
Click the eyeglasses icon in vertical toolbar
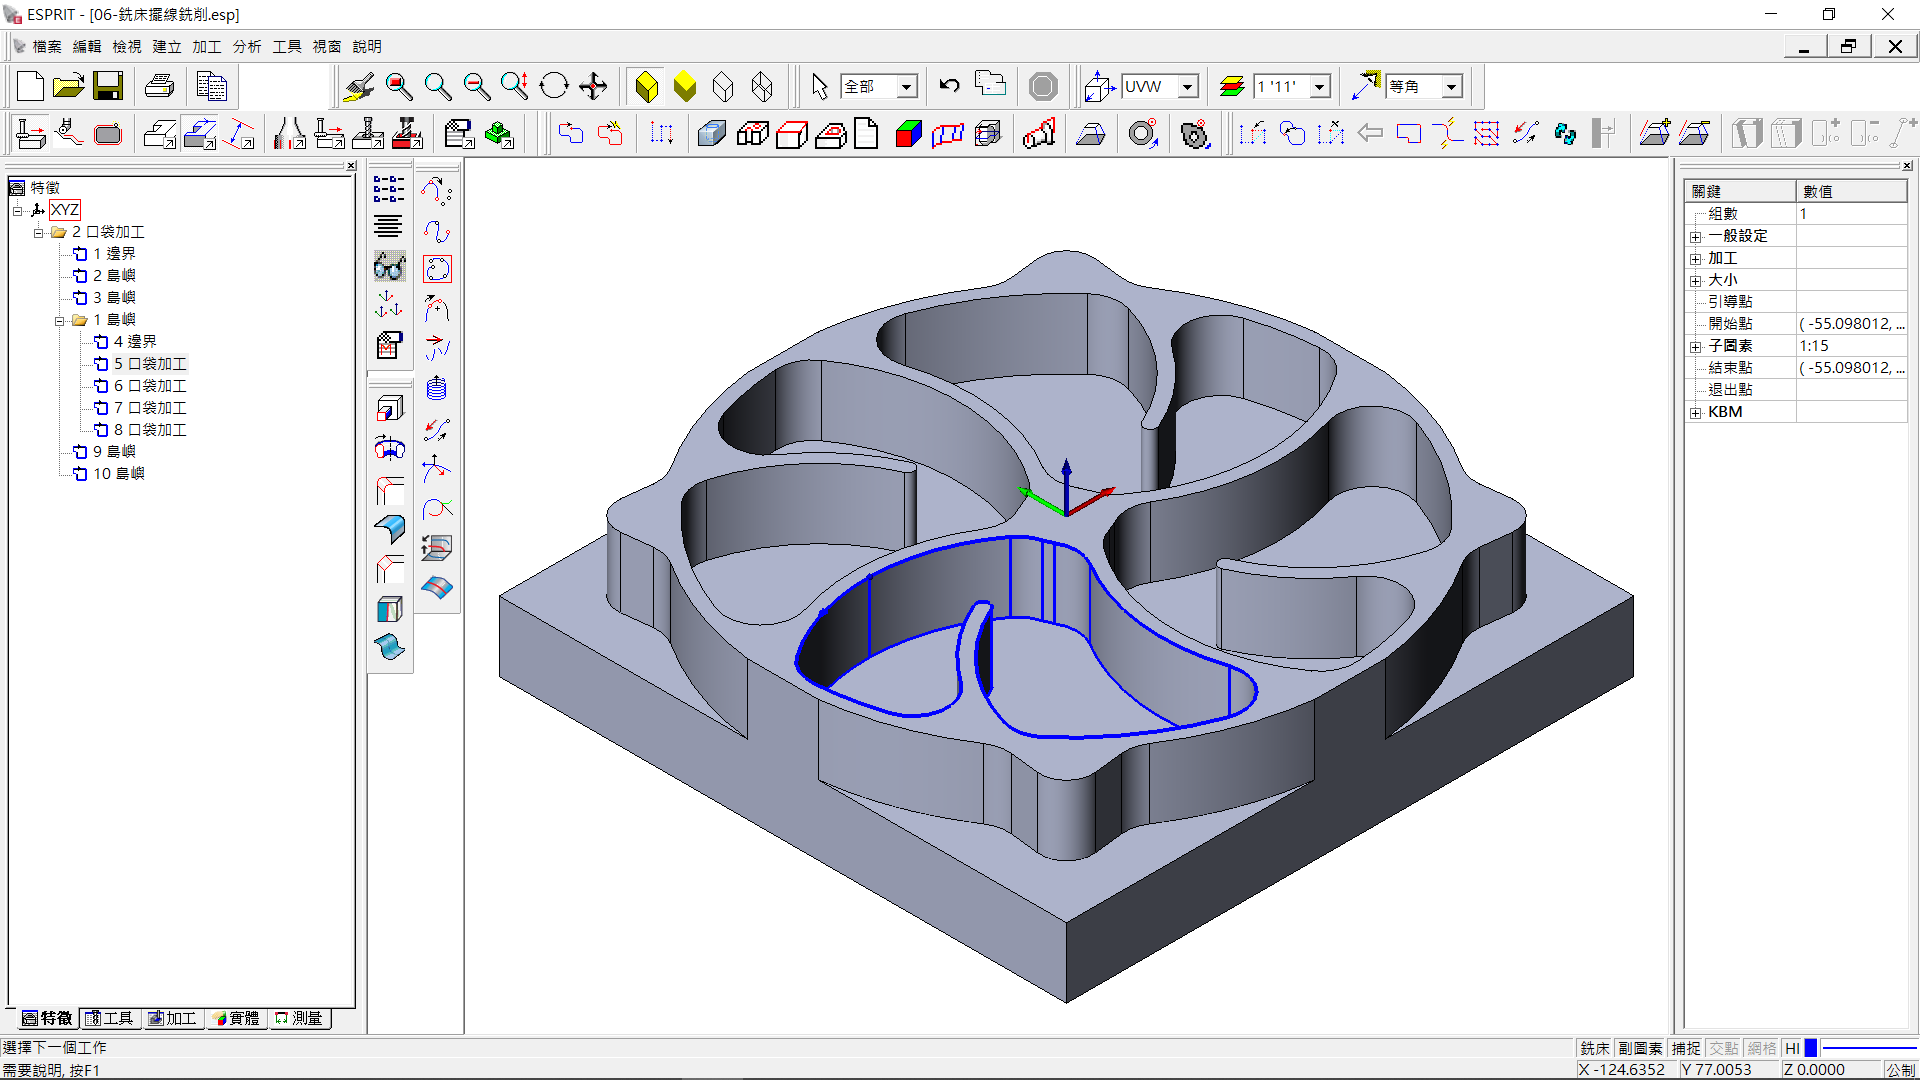(389, 267)
